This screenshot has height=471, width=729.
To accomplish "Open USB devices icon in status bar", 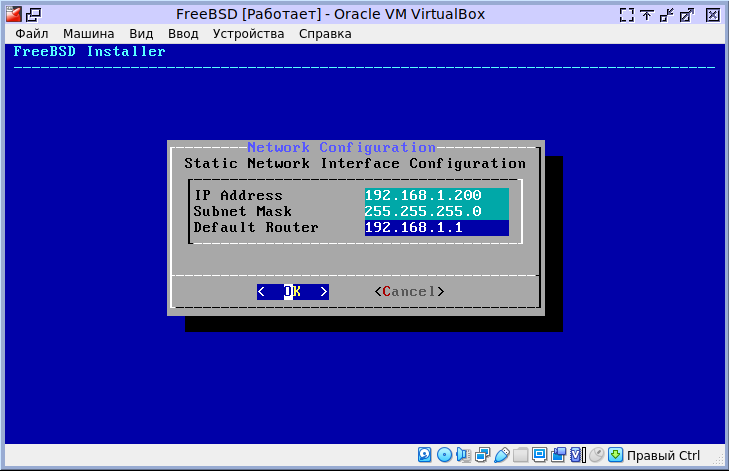I will [502, 455].
